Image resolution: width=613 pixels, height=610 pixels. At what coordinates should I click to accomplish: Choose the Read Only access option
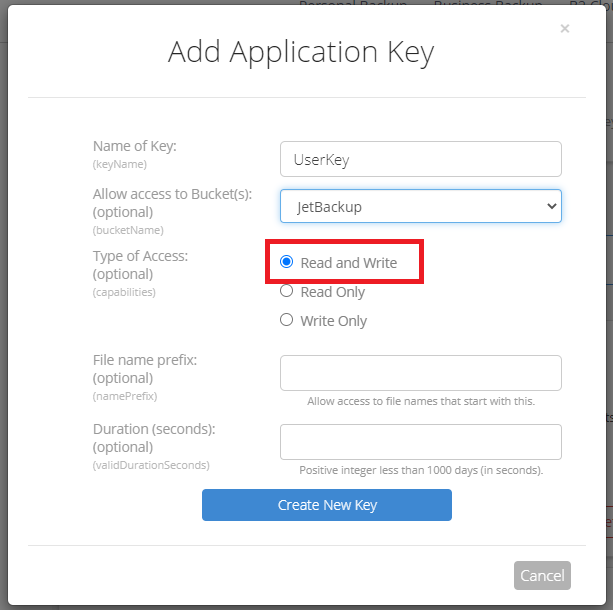(x=287, y=292)
